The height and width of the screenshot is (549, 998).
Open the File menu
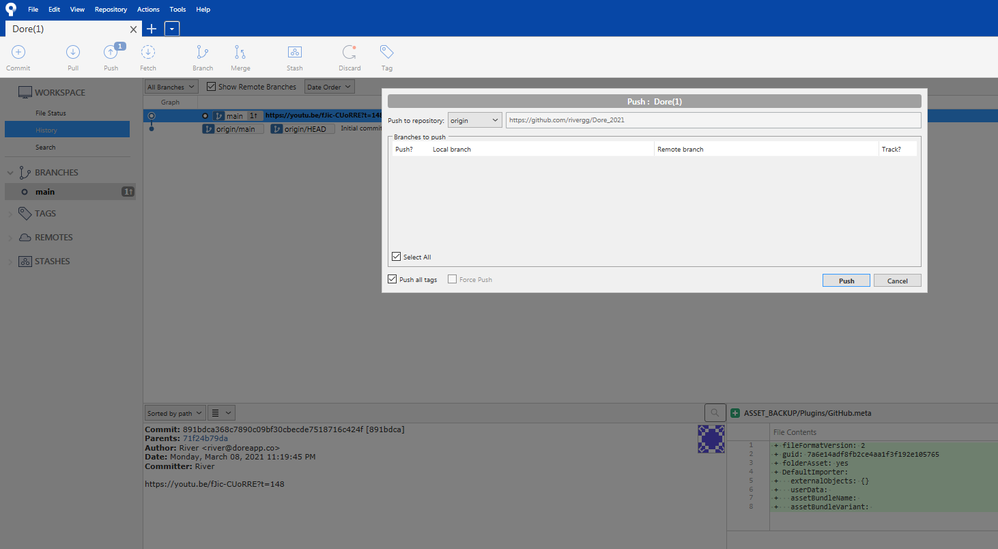pos(33,10)
